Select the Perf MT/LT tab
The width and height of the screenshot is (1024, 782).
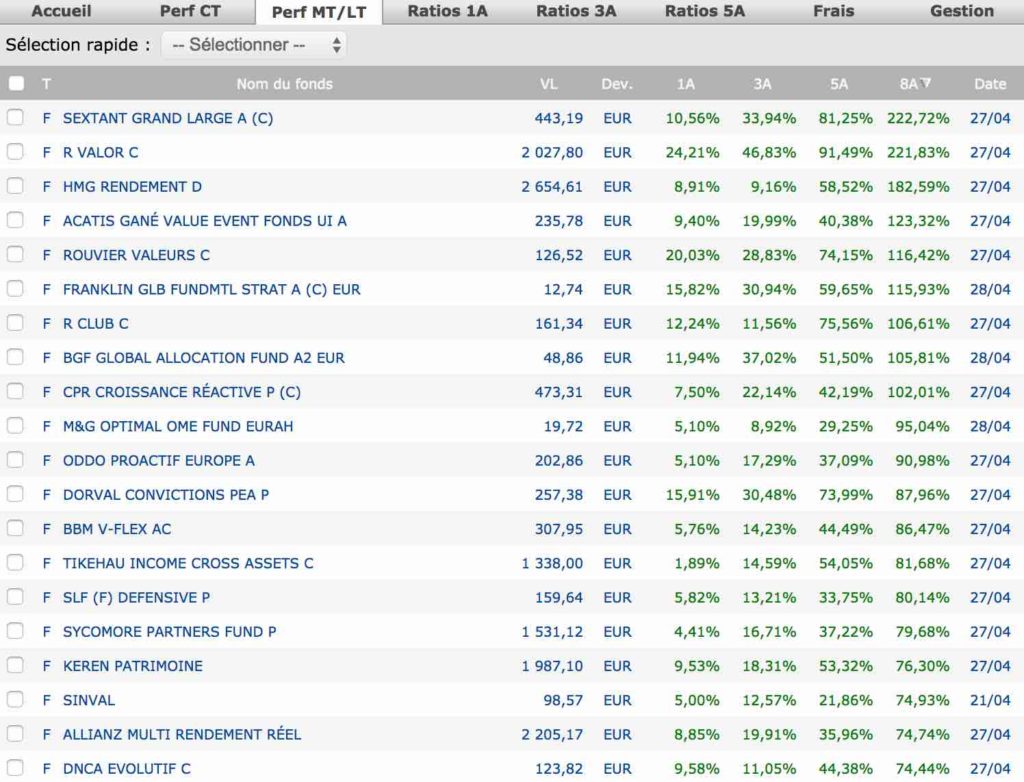[319, 12]
